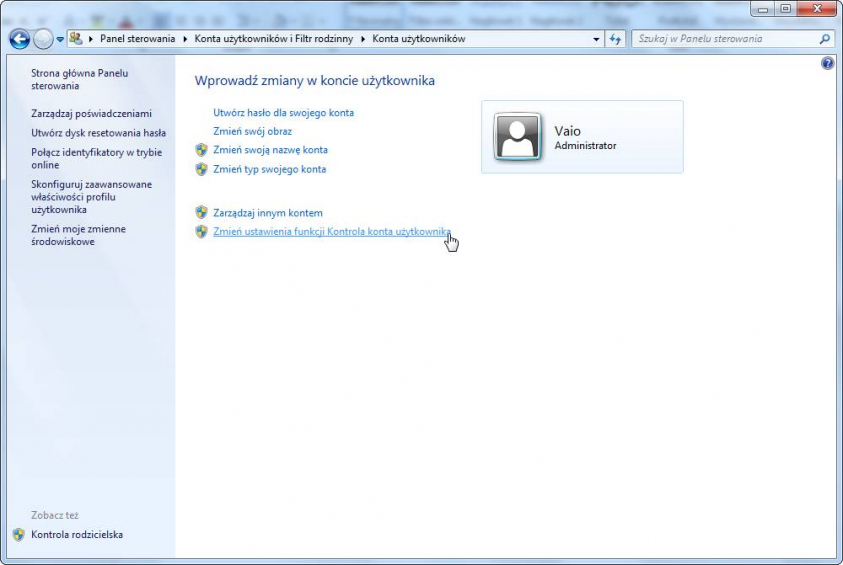Click the Vaio account picture
The width and height of the screenshot is (843, 565).
click(518, 137)
